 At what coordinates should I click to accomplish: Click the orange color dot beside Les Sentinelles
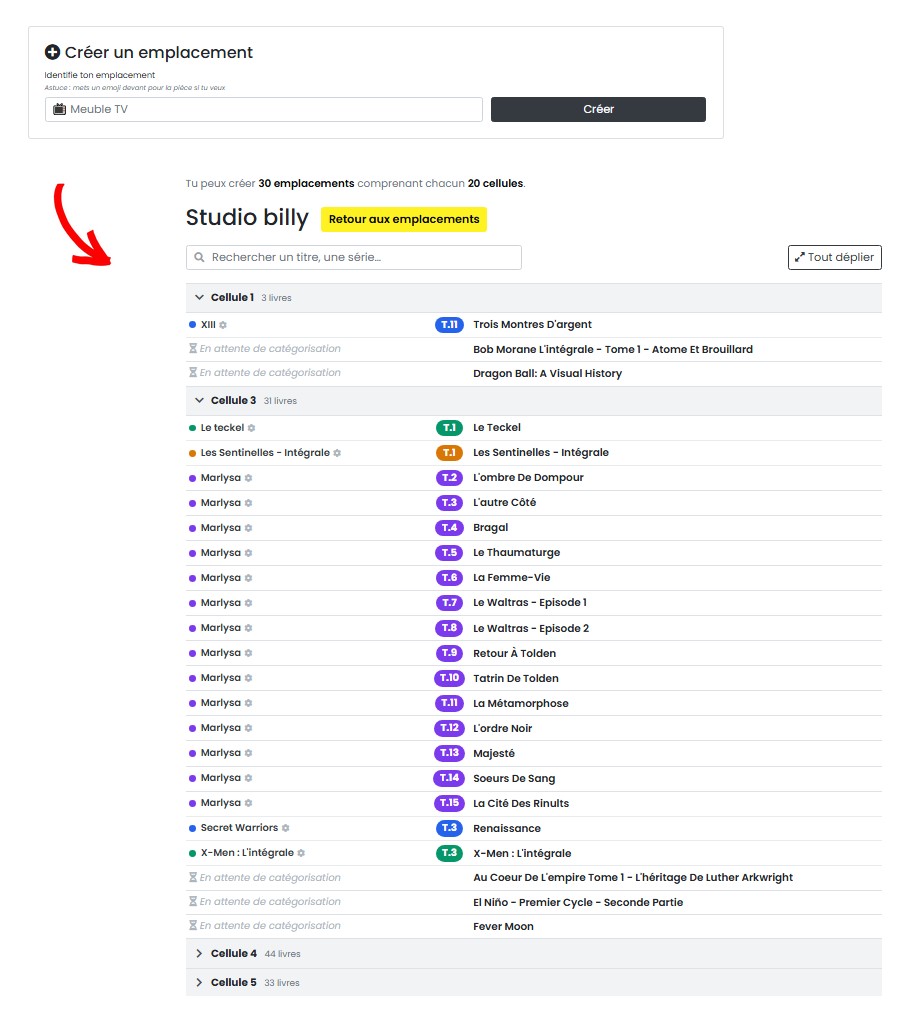coord(192,453)
